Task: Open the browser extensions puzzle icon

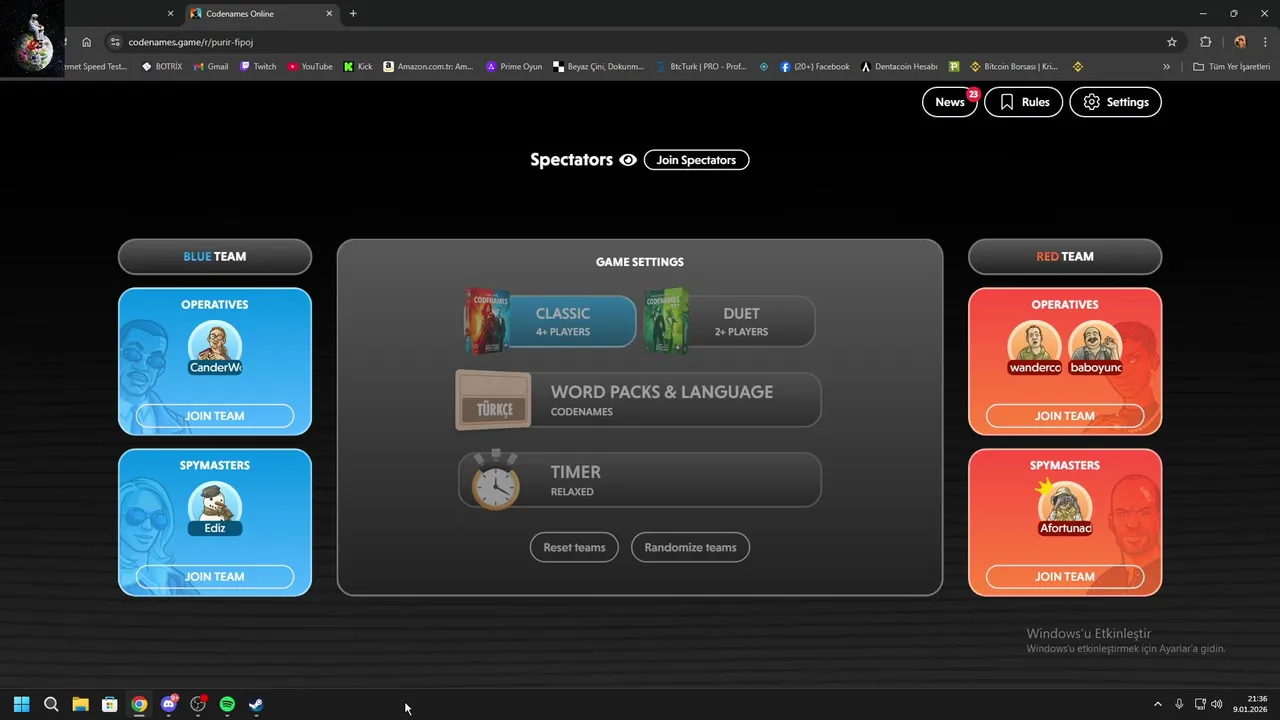Action: click(1205, 42)
